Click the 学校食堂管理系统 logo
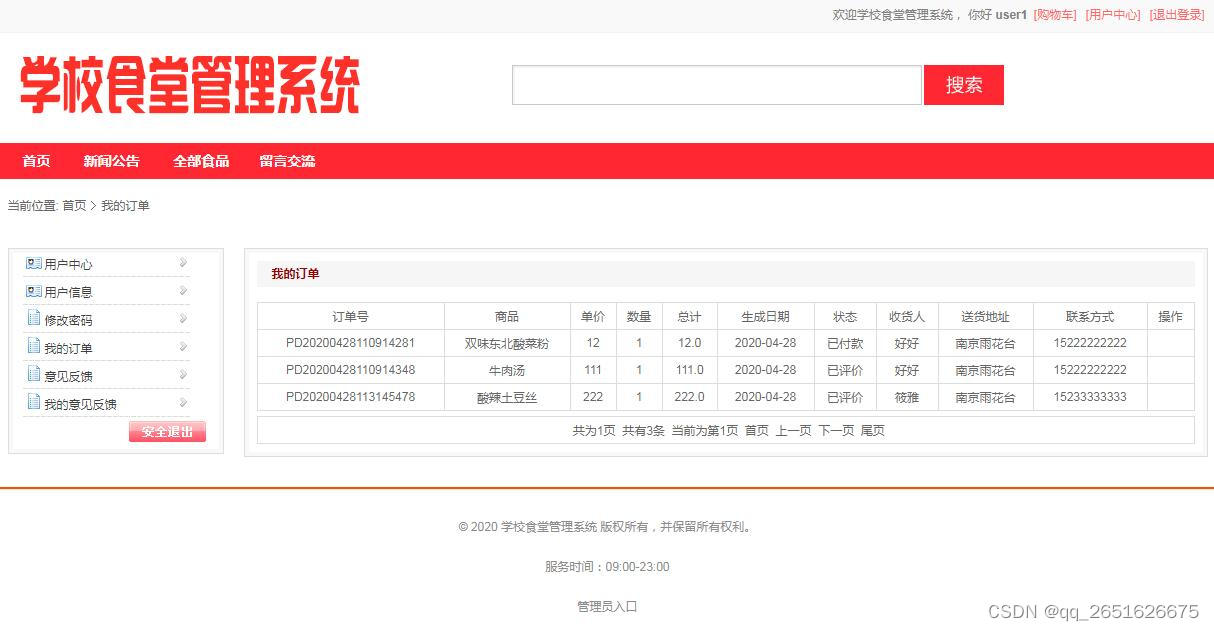This screenshot has width=1214, height=631. point(189,85)
